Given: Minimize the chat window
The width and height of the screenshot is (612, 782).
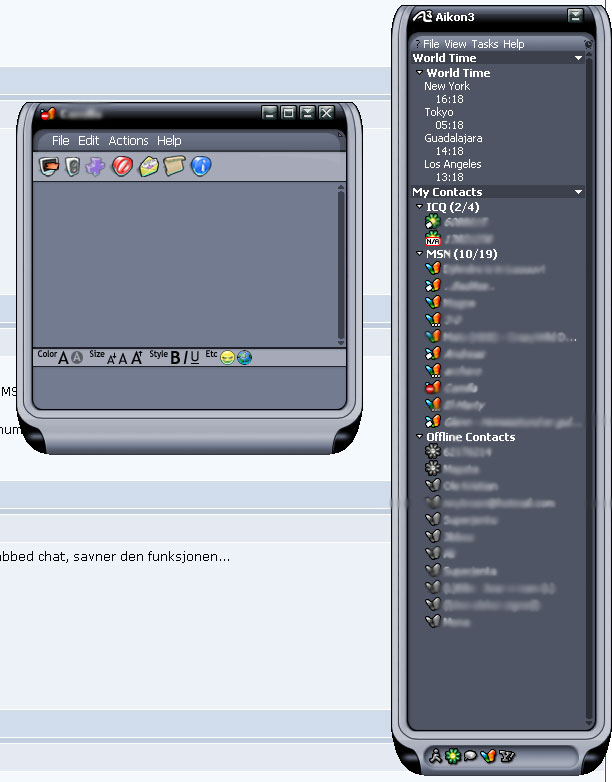Looking at the screenshot, I should coord(269,113).
